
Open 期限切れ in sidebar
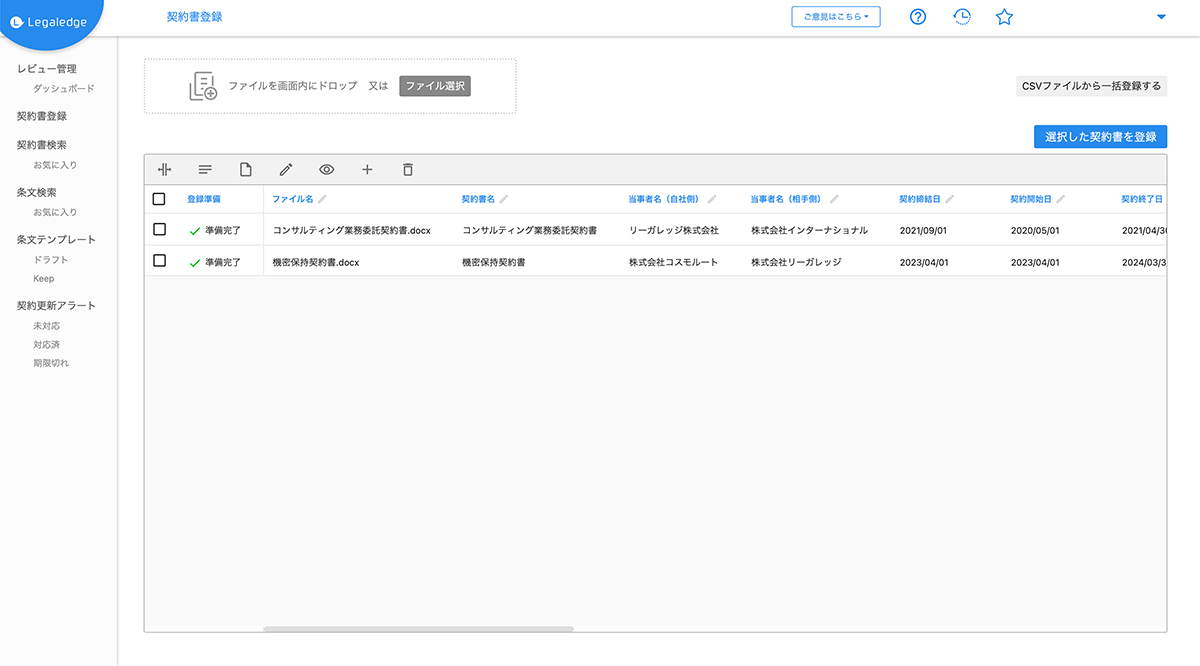tap(51, 363)
